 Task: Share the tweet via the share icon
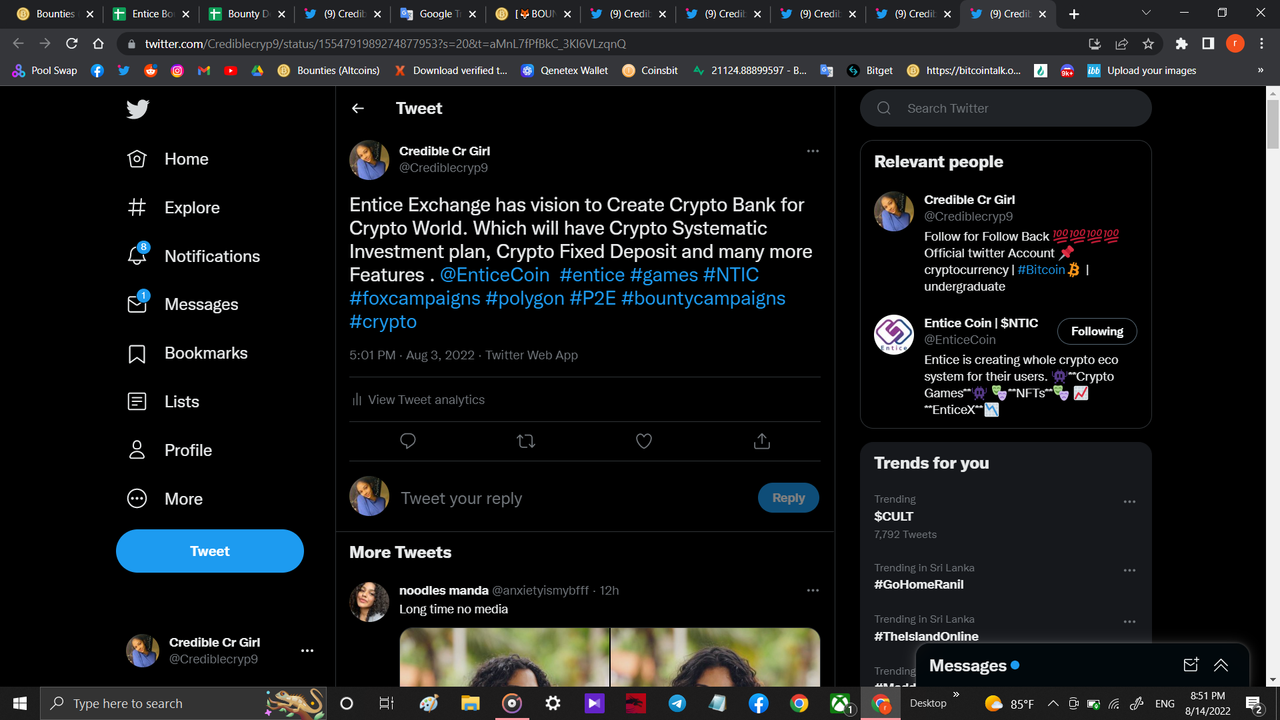[x=761, y=440]
